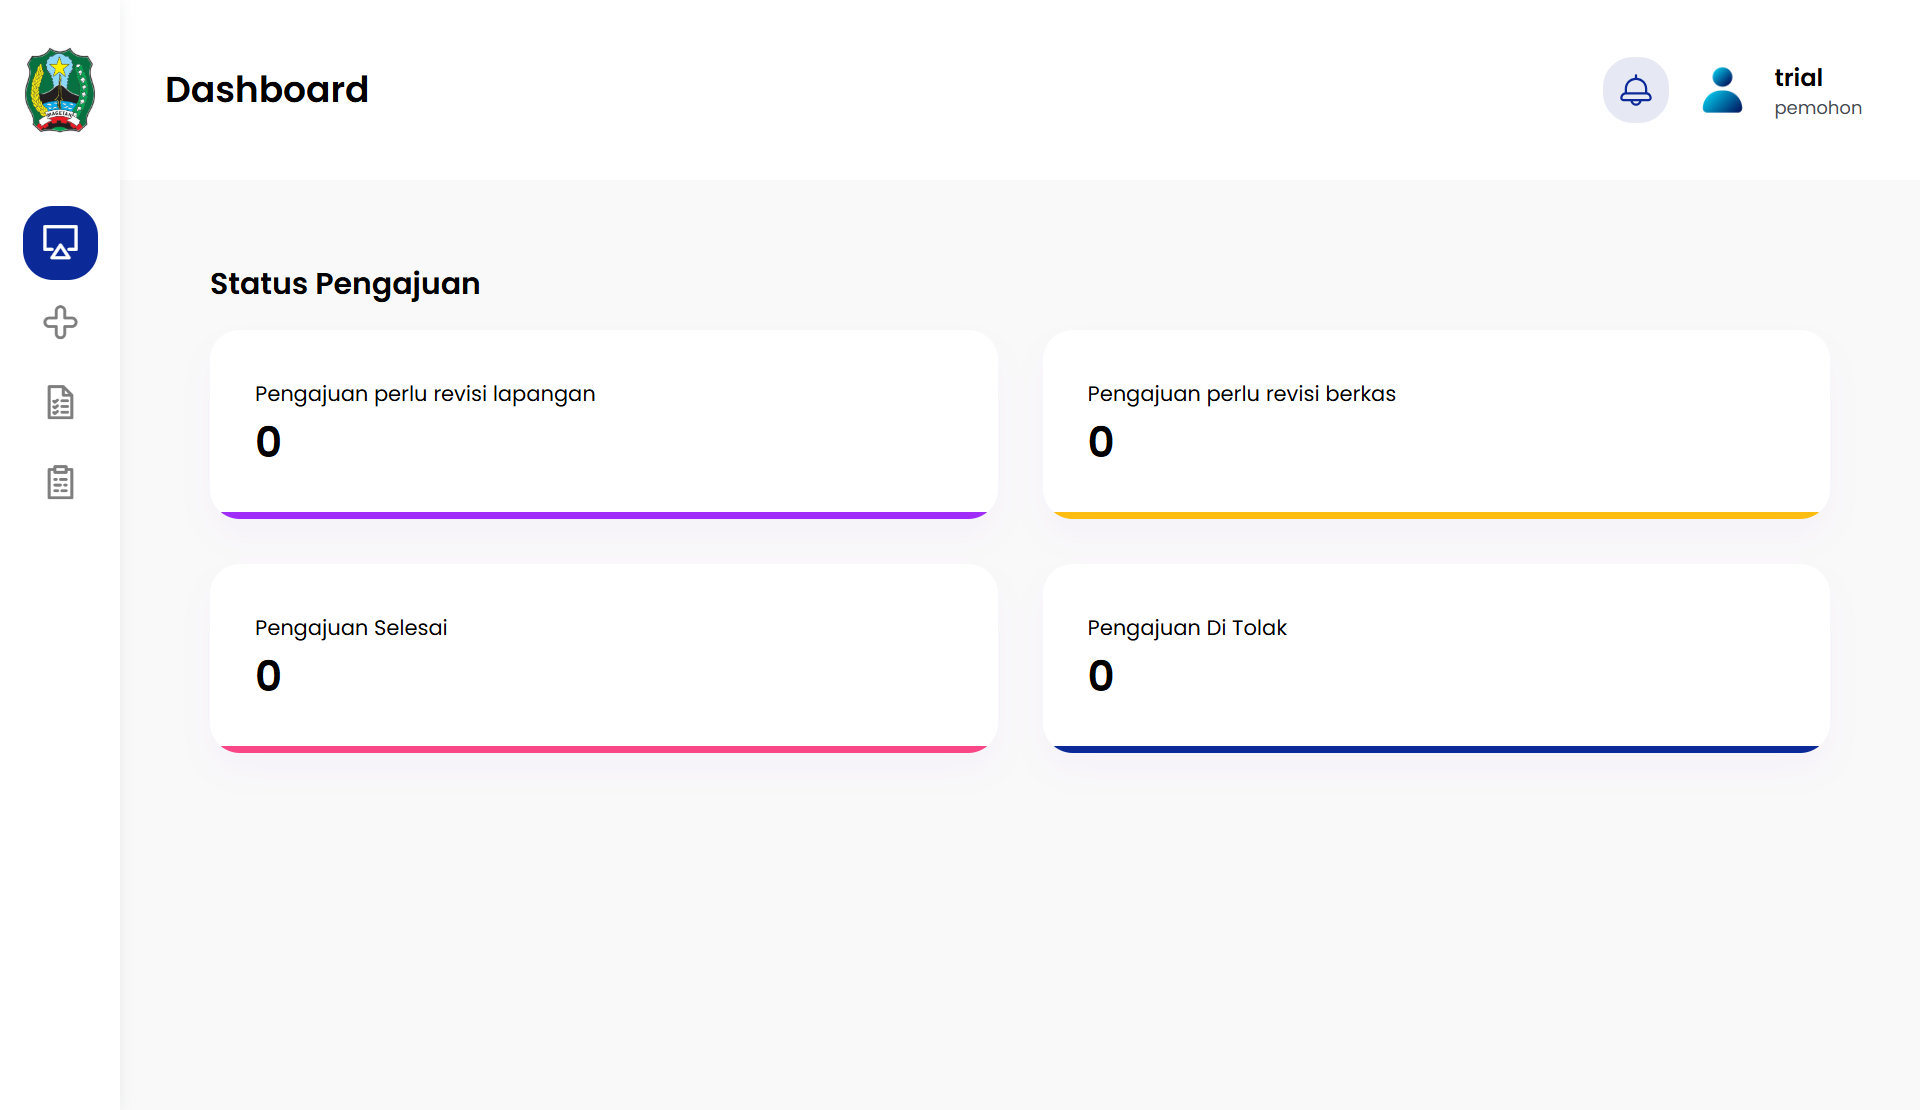This screenshot has width=1920, height=1110.
Task: Open the document checklist sidebar icon
Action: [x=60, y=402]
